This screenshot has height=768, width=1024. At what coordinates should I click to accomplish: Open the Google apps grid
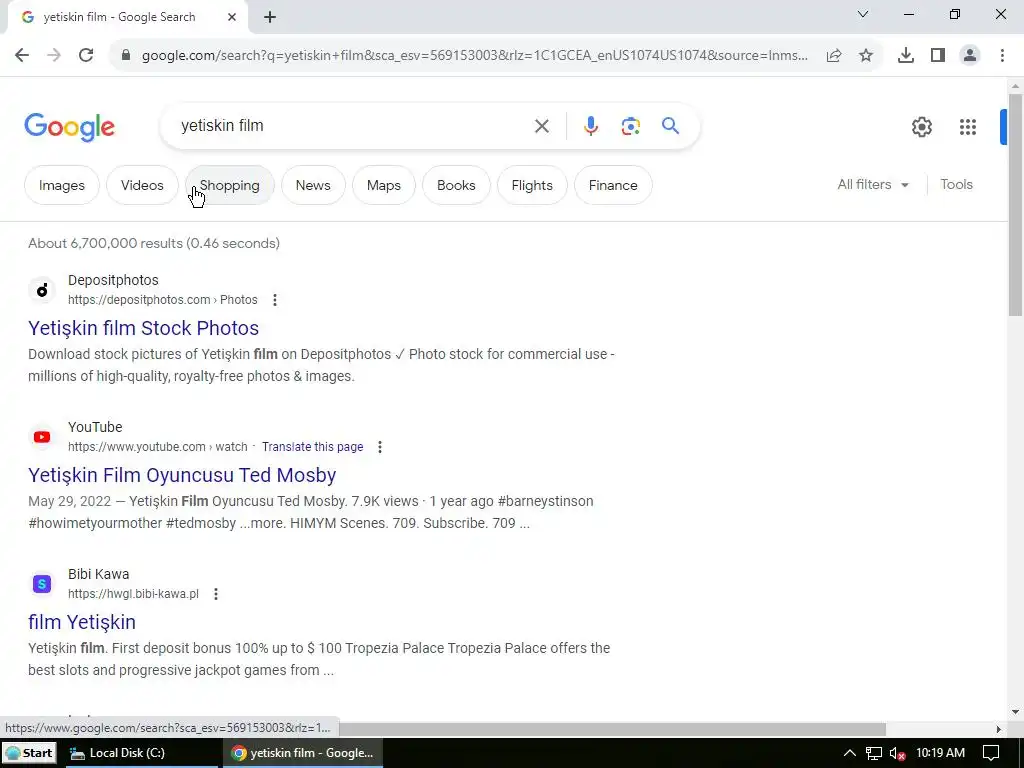pyautogui.click(x=968, y=127)
